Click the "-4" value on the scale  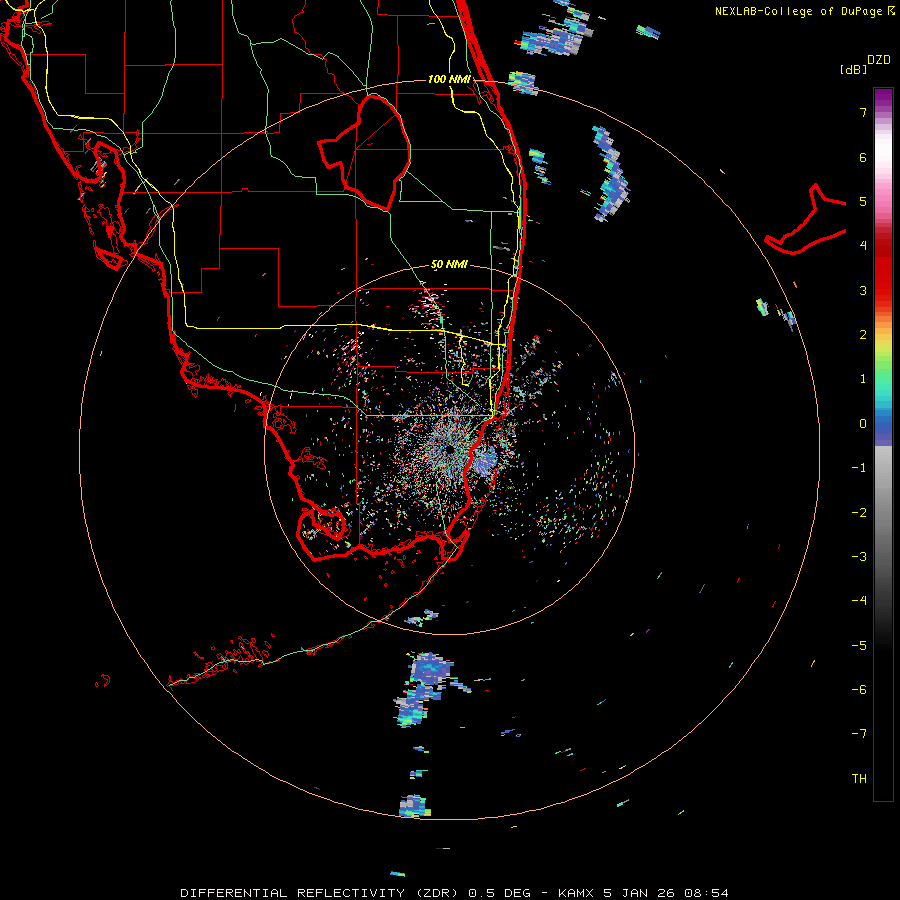(x=859, y=601)
